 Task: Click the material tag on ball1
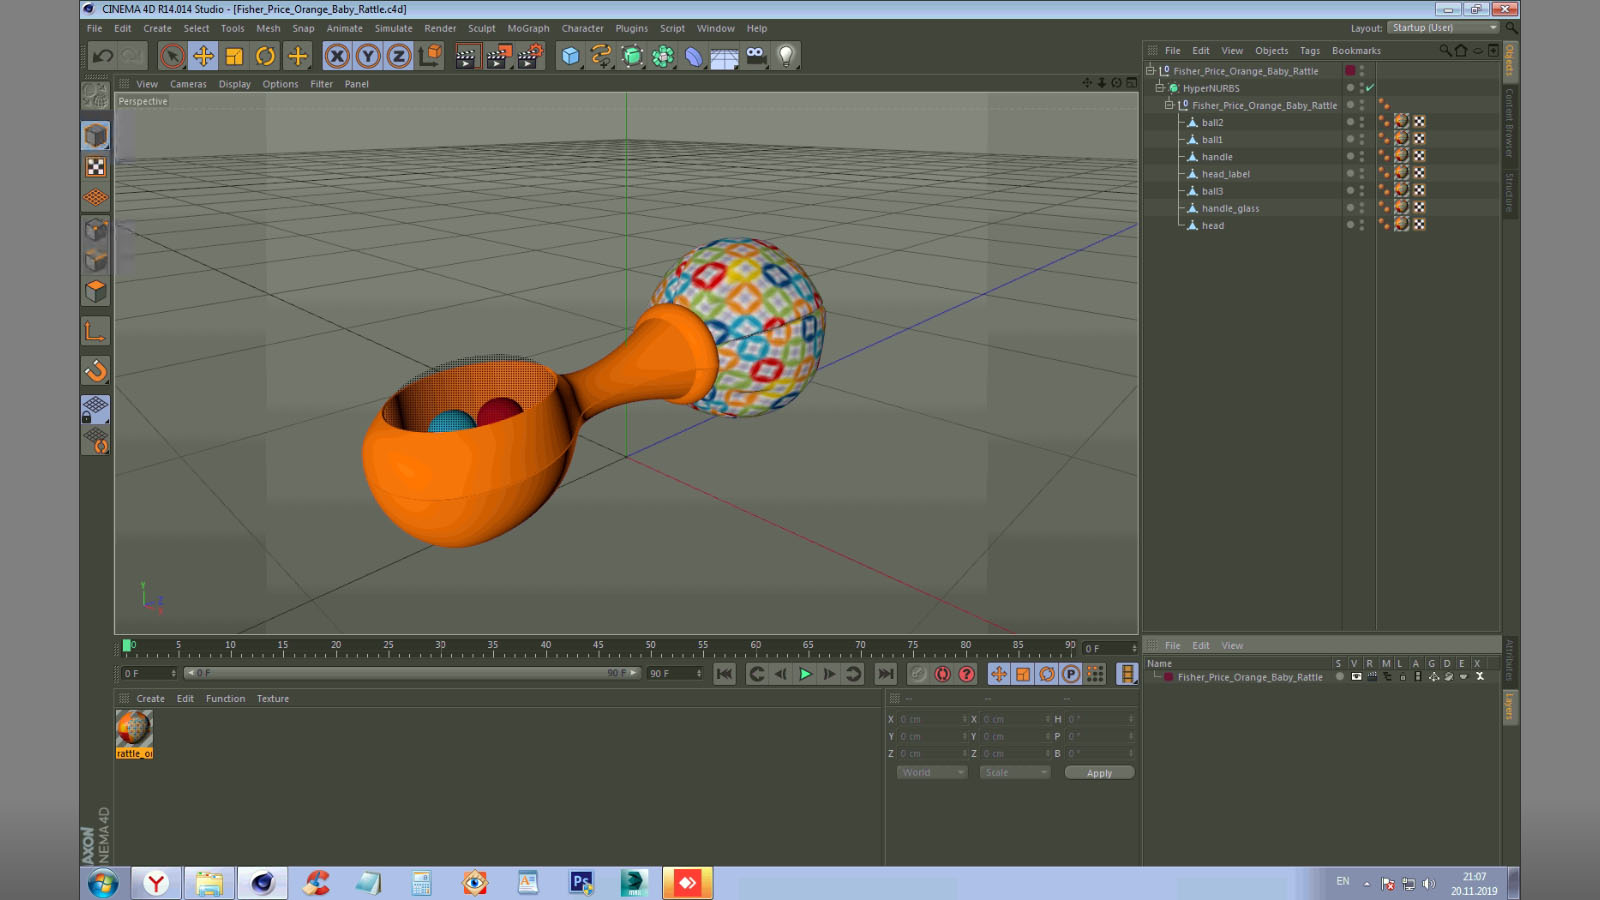coord(1401,139)
